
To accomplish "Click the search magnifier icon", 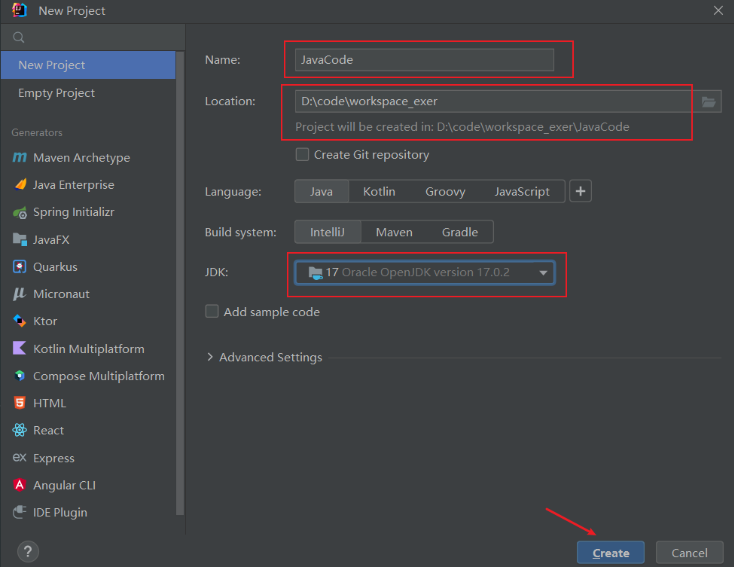I will (x=18, y=37).
